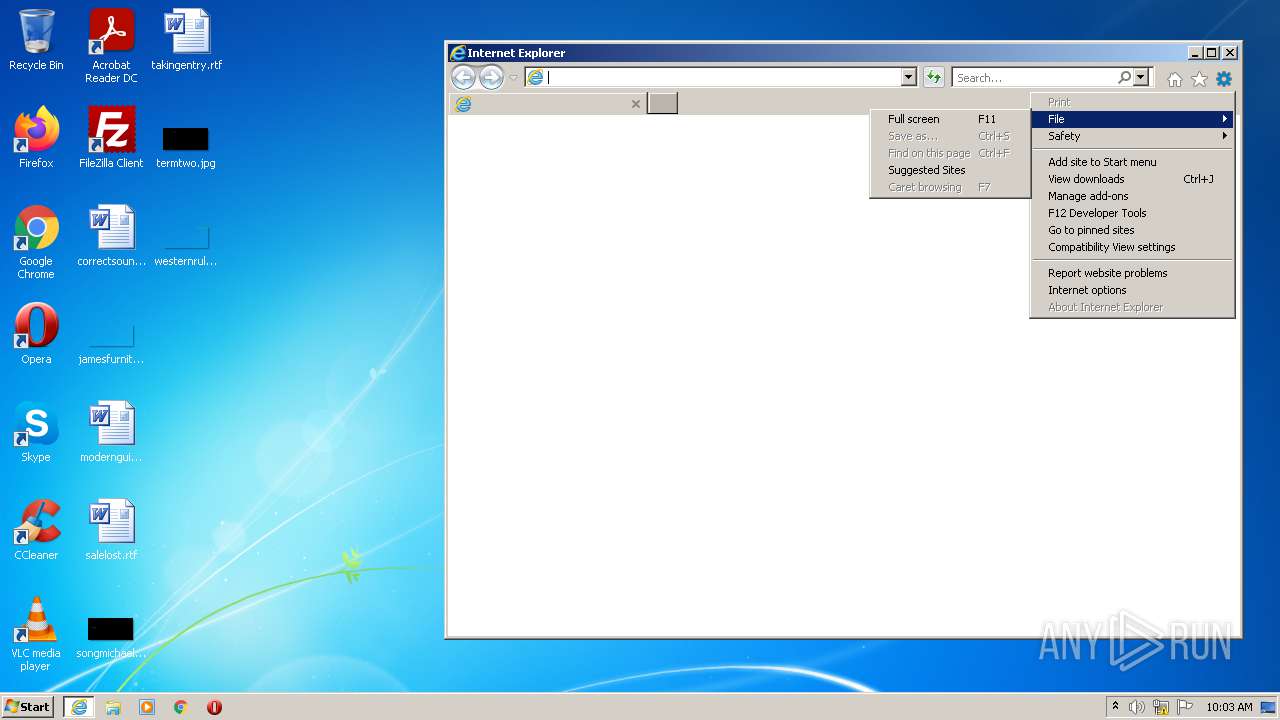Click the magnifier search icon
Viewport: 1280px width, 720px height.
point(1124,77)
